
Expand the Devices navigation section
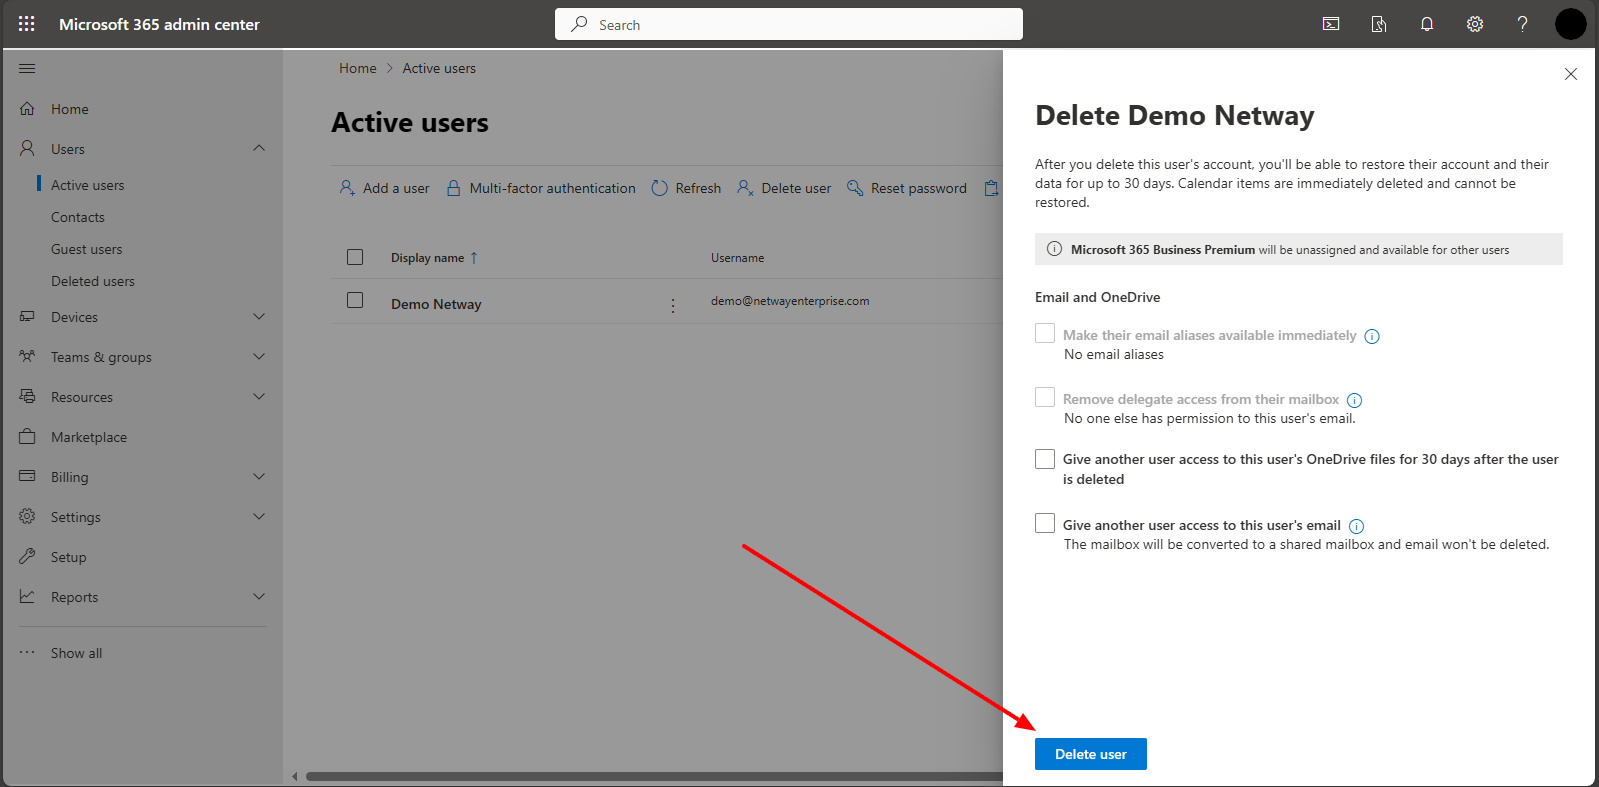[x=259, y=317]
